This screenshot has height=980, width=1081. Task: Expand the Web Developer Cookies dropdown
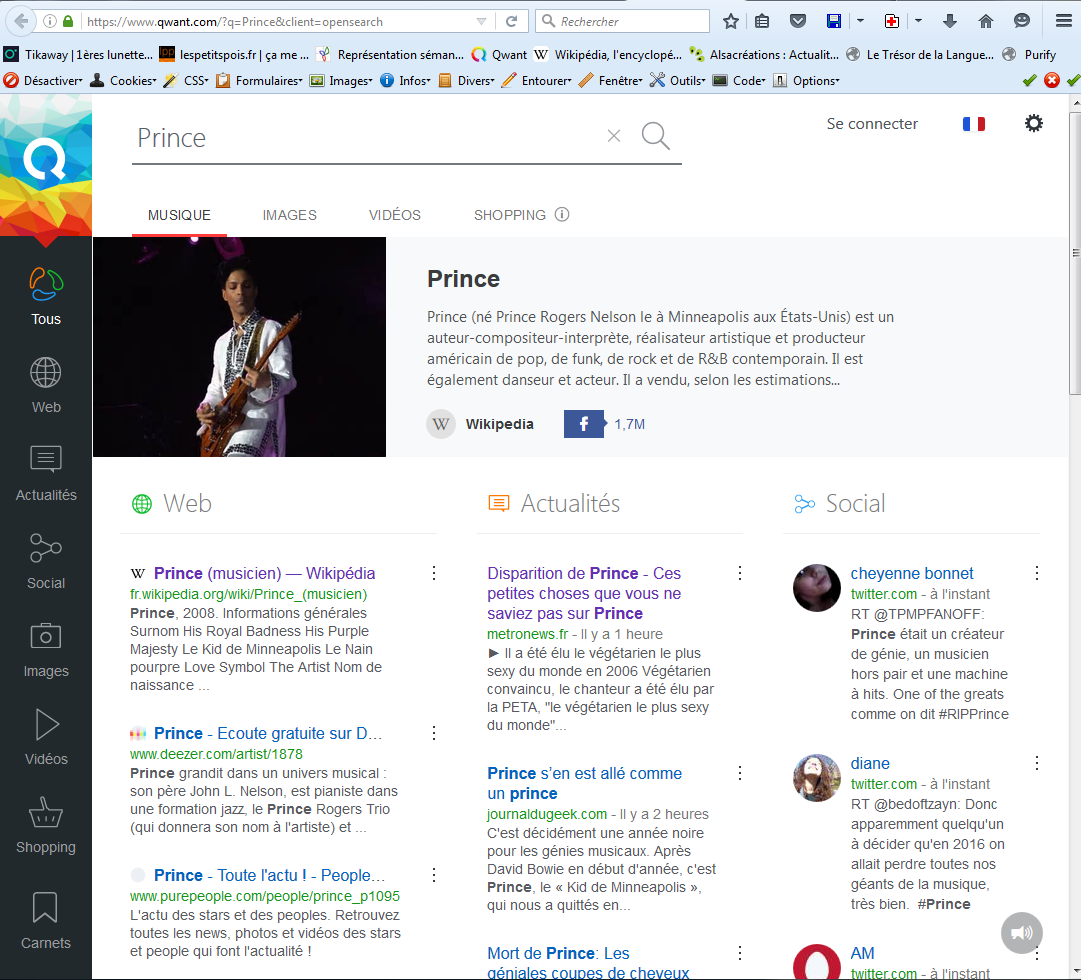pos(124,80)
